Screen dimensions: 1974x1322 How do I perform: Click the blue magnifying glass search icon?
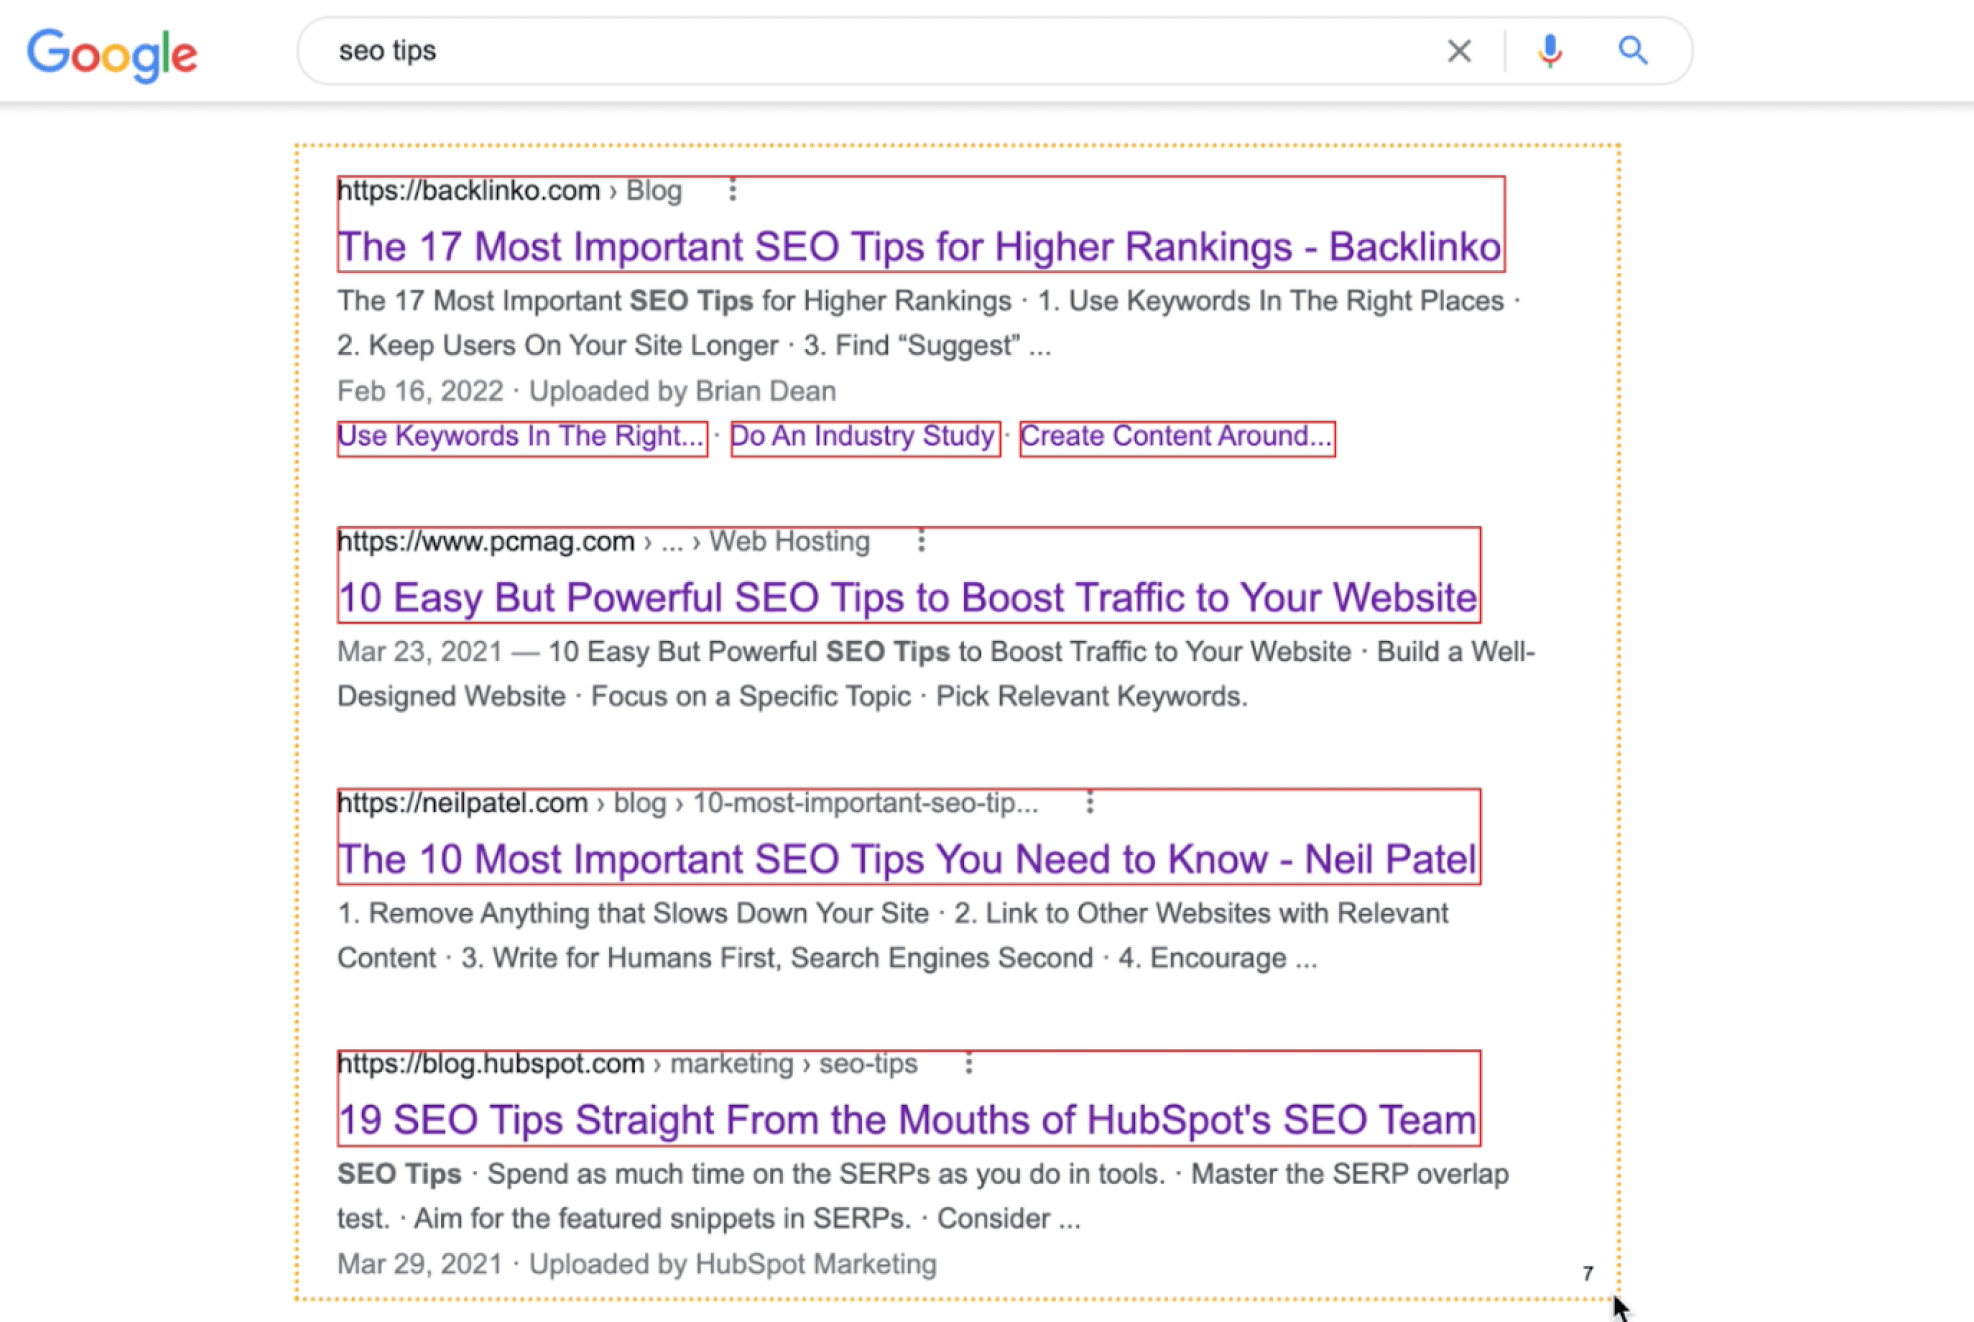tap(1633, 50)
